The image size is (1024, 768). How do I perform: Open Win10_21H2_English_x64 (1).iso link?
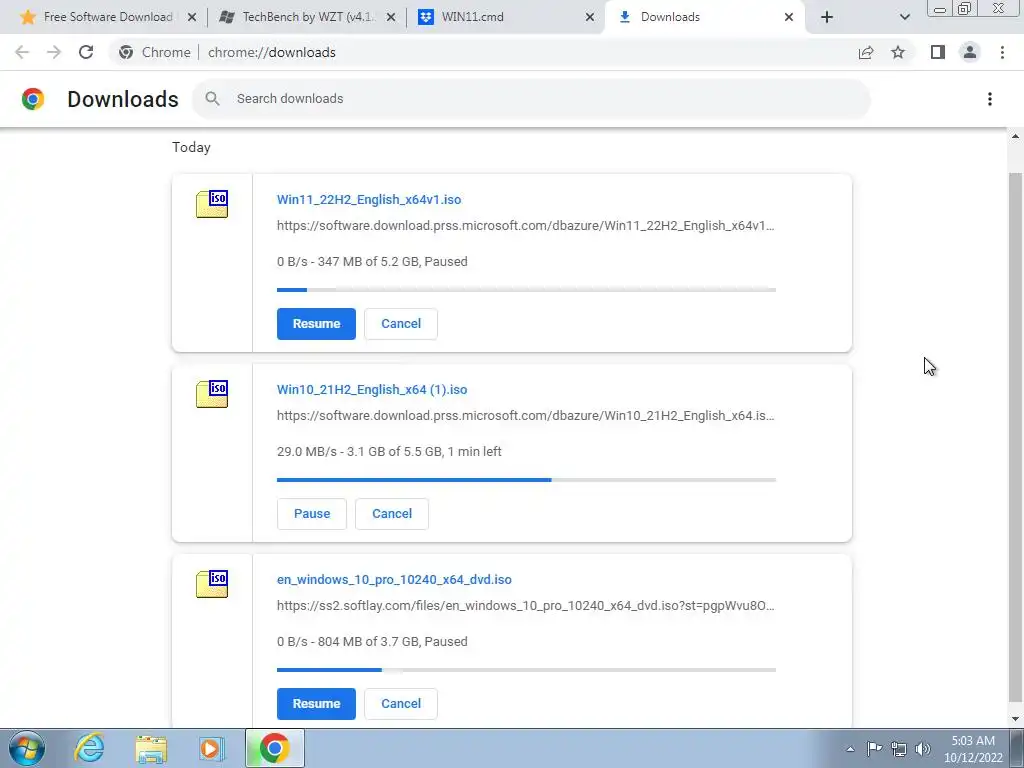pos(372,390)
